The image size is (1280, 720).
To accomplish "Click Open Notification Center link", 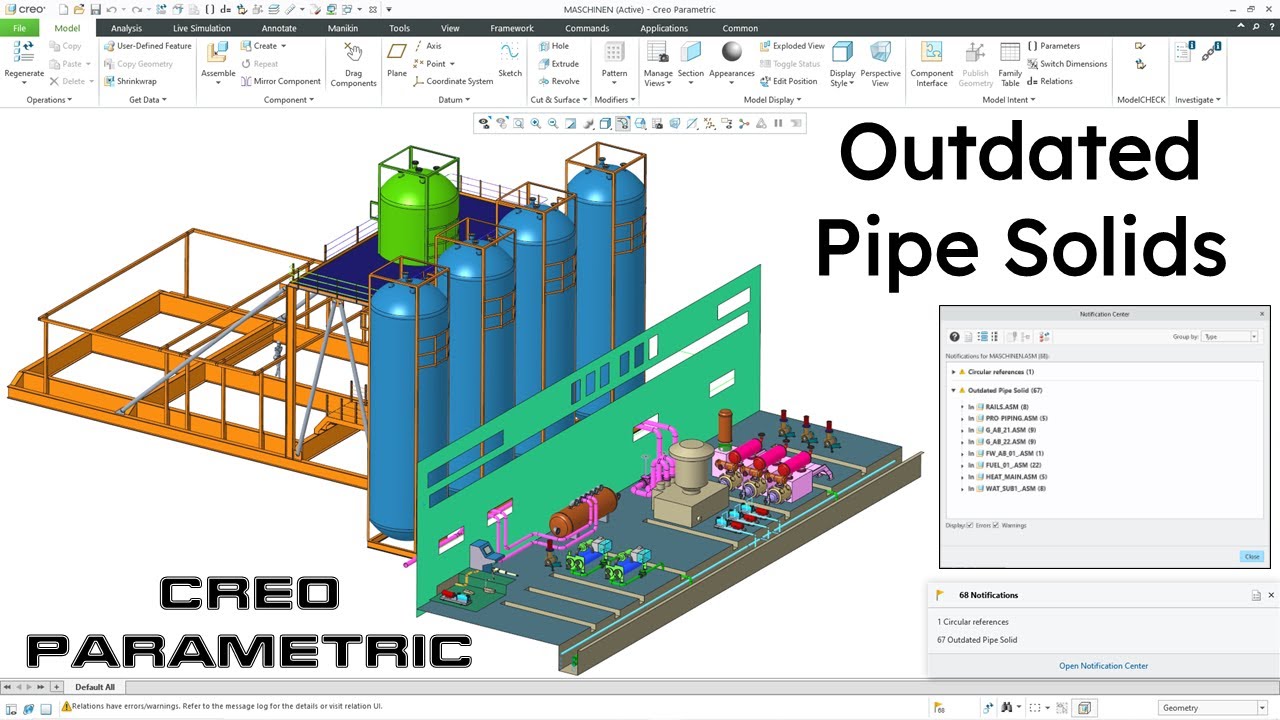I will pos(1104,666).
